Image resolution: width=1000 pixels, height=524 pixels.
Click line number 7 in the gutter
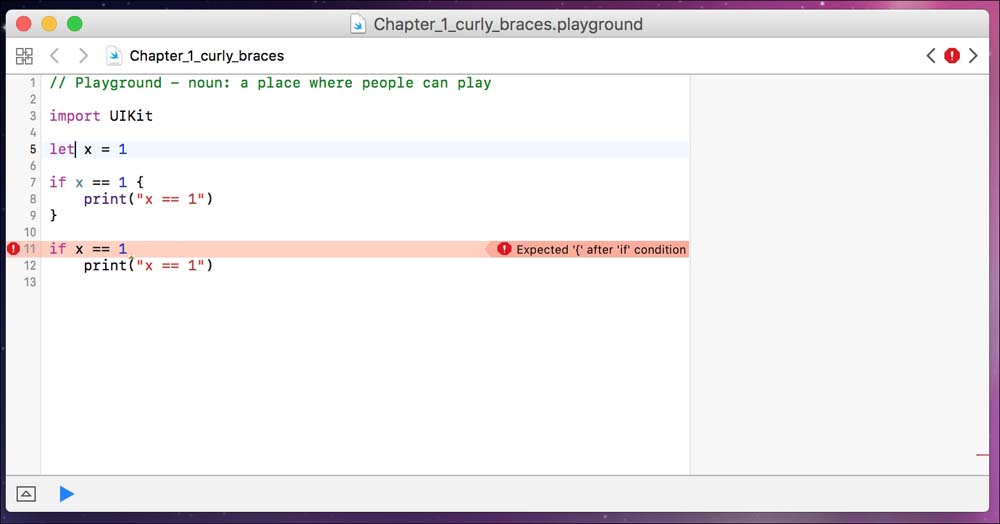[33, 182]
